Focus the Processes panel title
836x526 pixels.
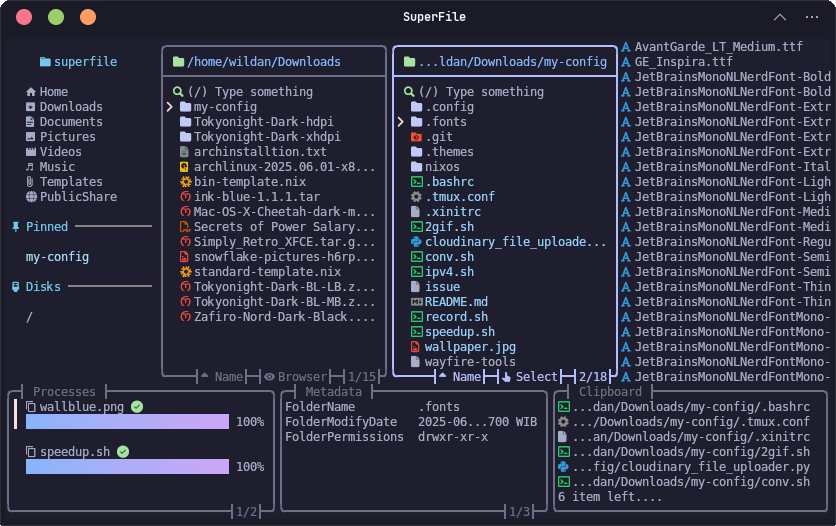64,392
